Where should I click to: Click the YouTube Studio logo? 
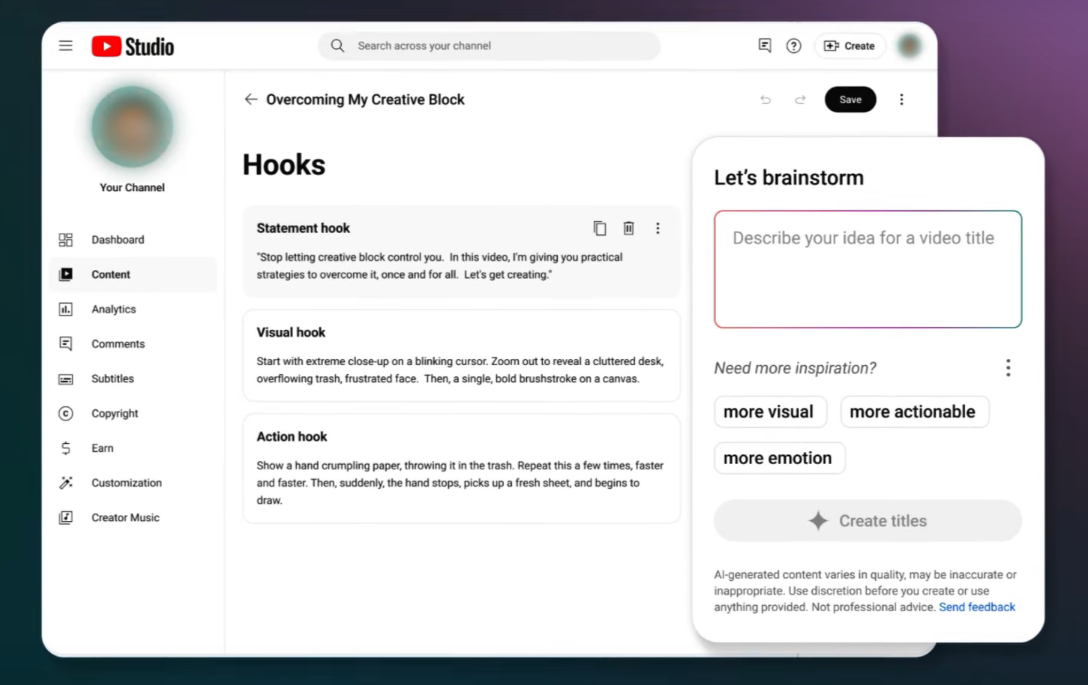click(133, 46)
